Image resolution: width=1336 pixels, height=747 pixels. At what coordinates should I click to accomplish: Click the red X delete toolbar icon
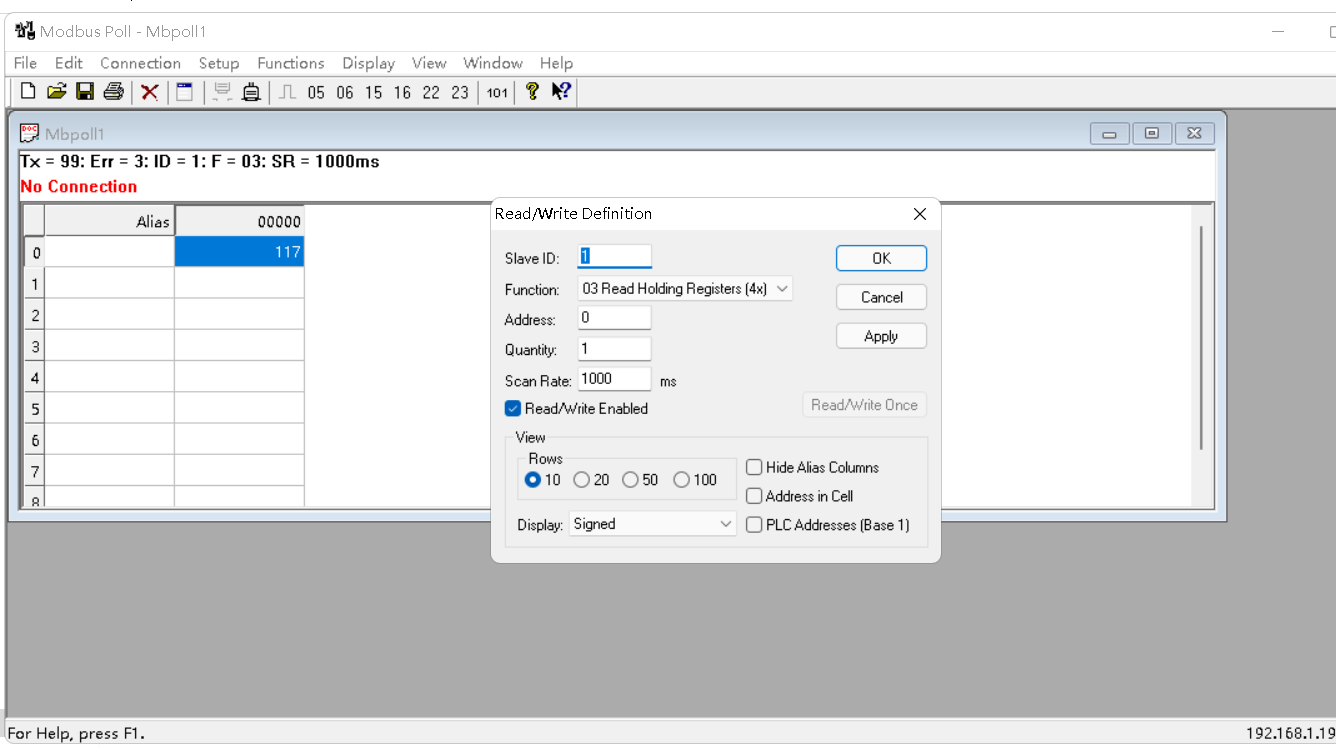tap(150, 92)
